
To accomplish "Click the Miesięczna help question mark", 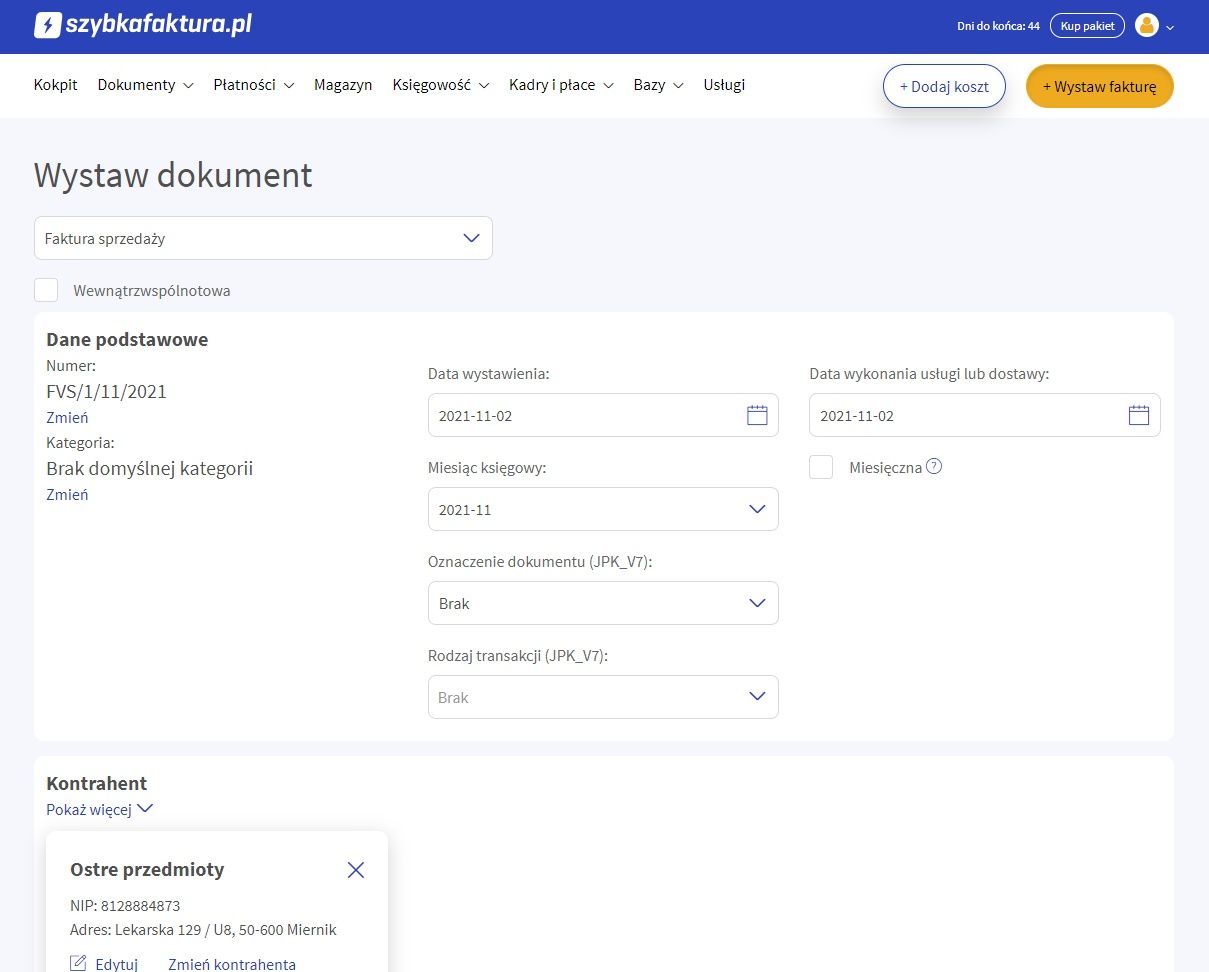I will point(934,466).
